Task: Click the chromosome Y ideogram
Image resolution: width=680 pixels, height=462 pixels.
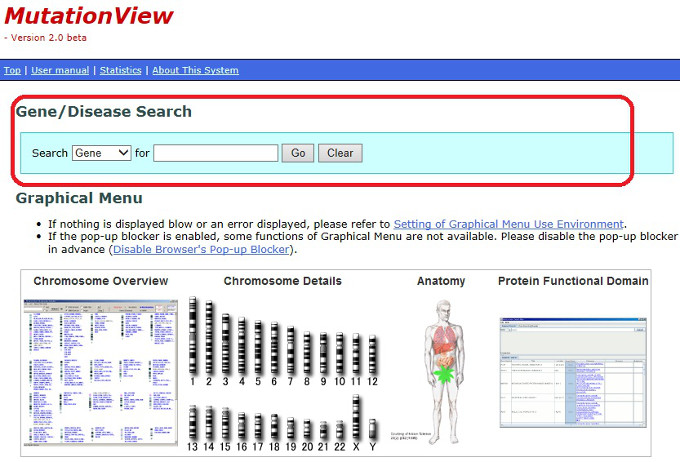Action: pyautogui.click(x=372, y=430)
